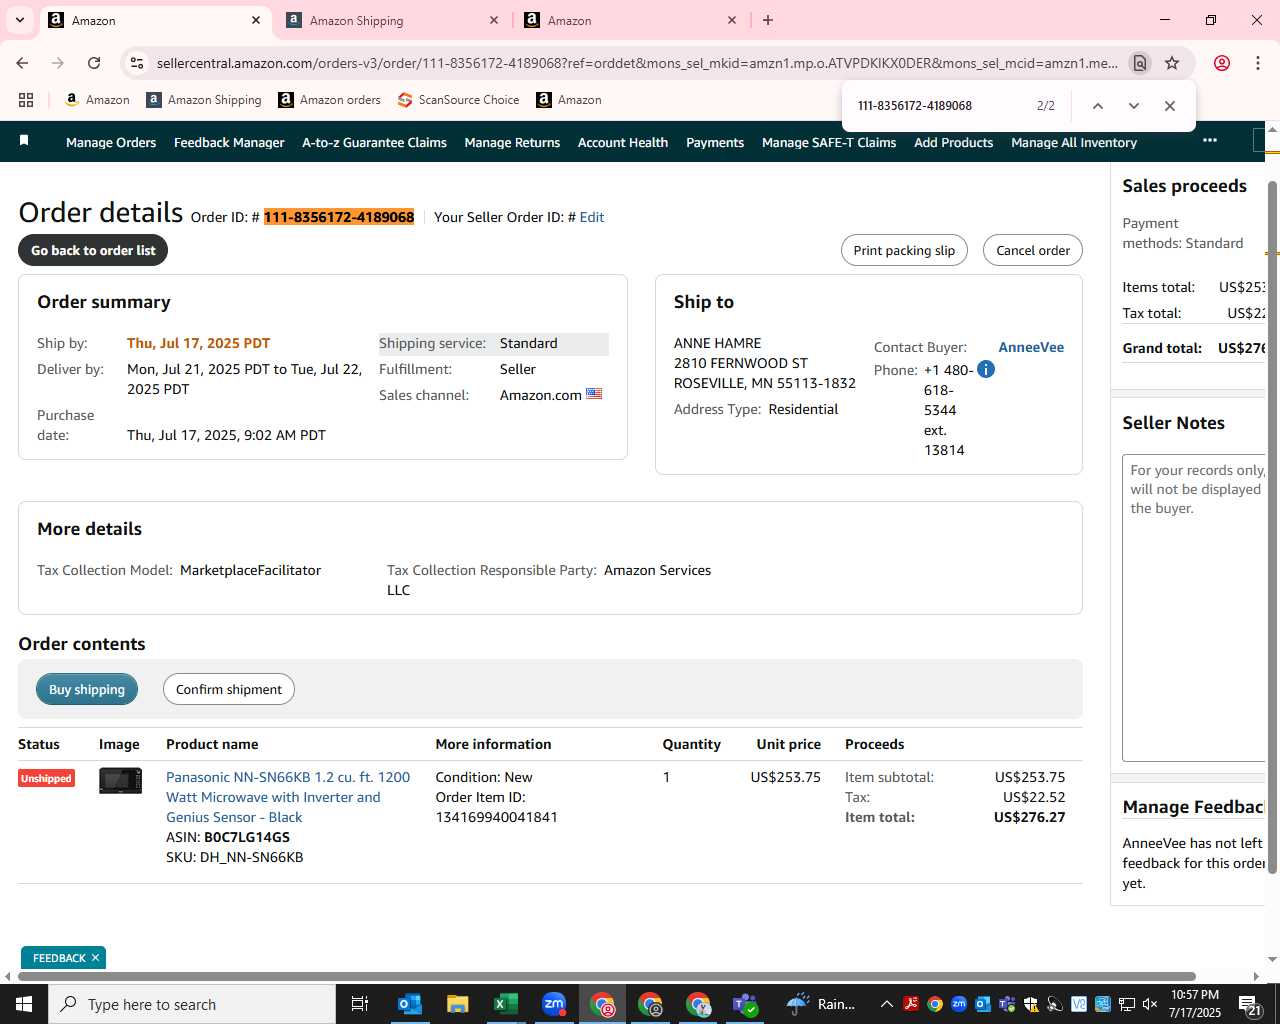The image size is (1280, 1024).
Task: Click the phone number info icon
Action: [x=986, y=369]
